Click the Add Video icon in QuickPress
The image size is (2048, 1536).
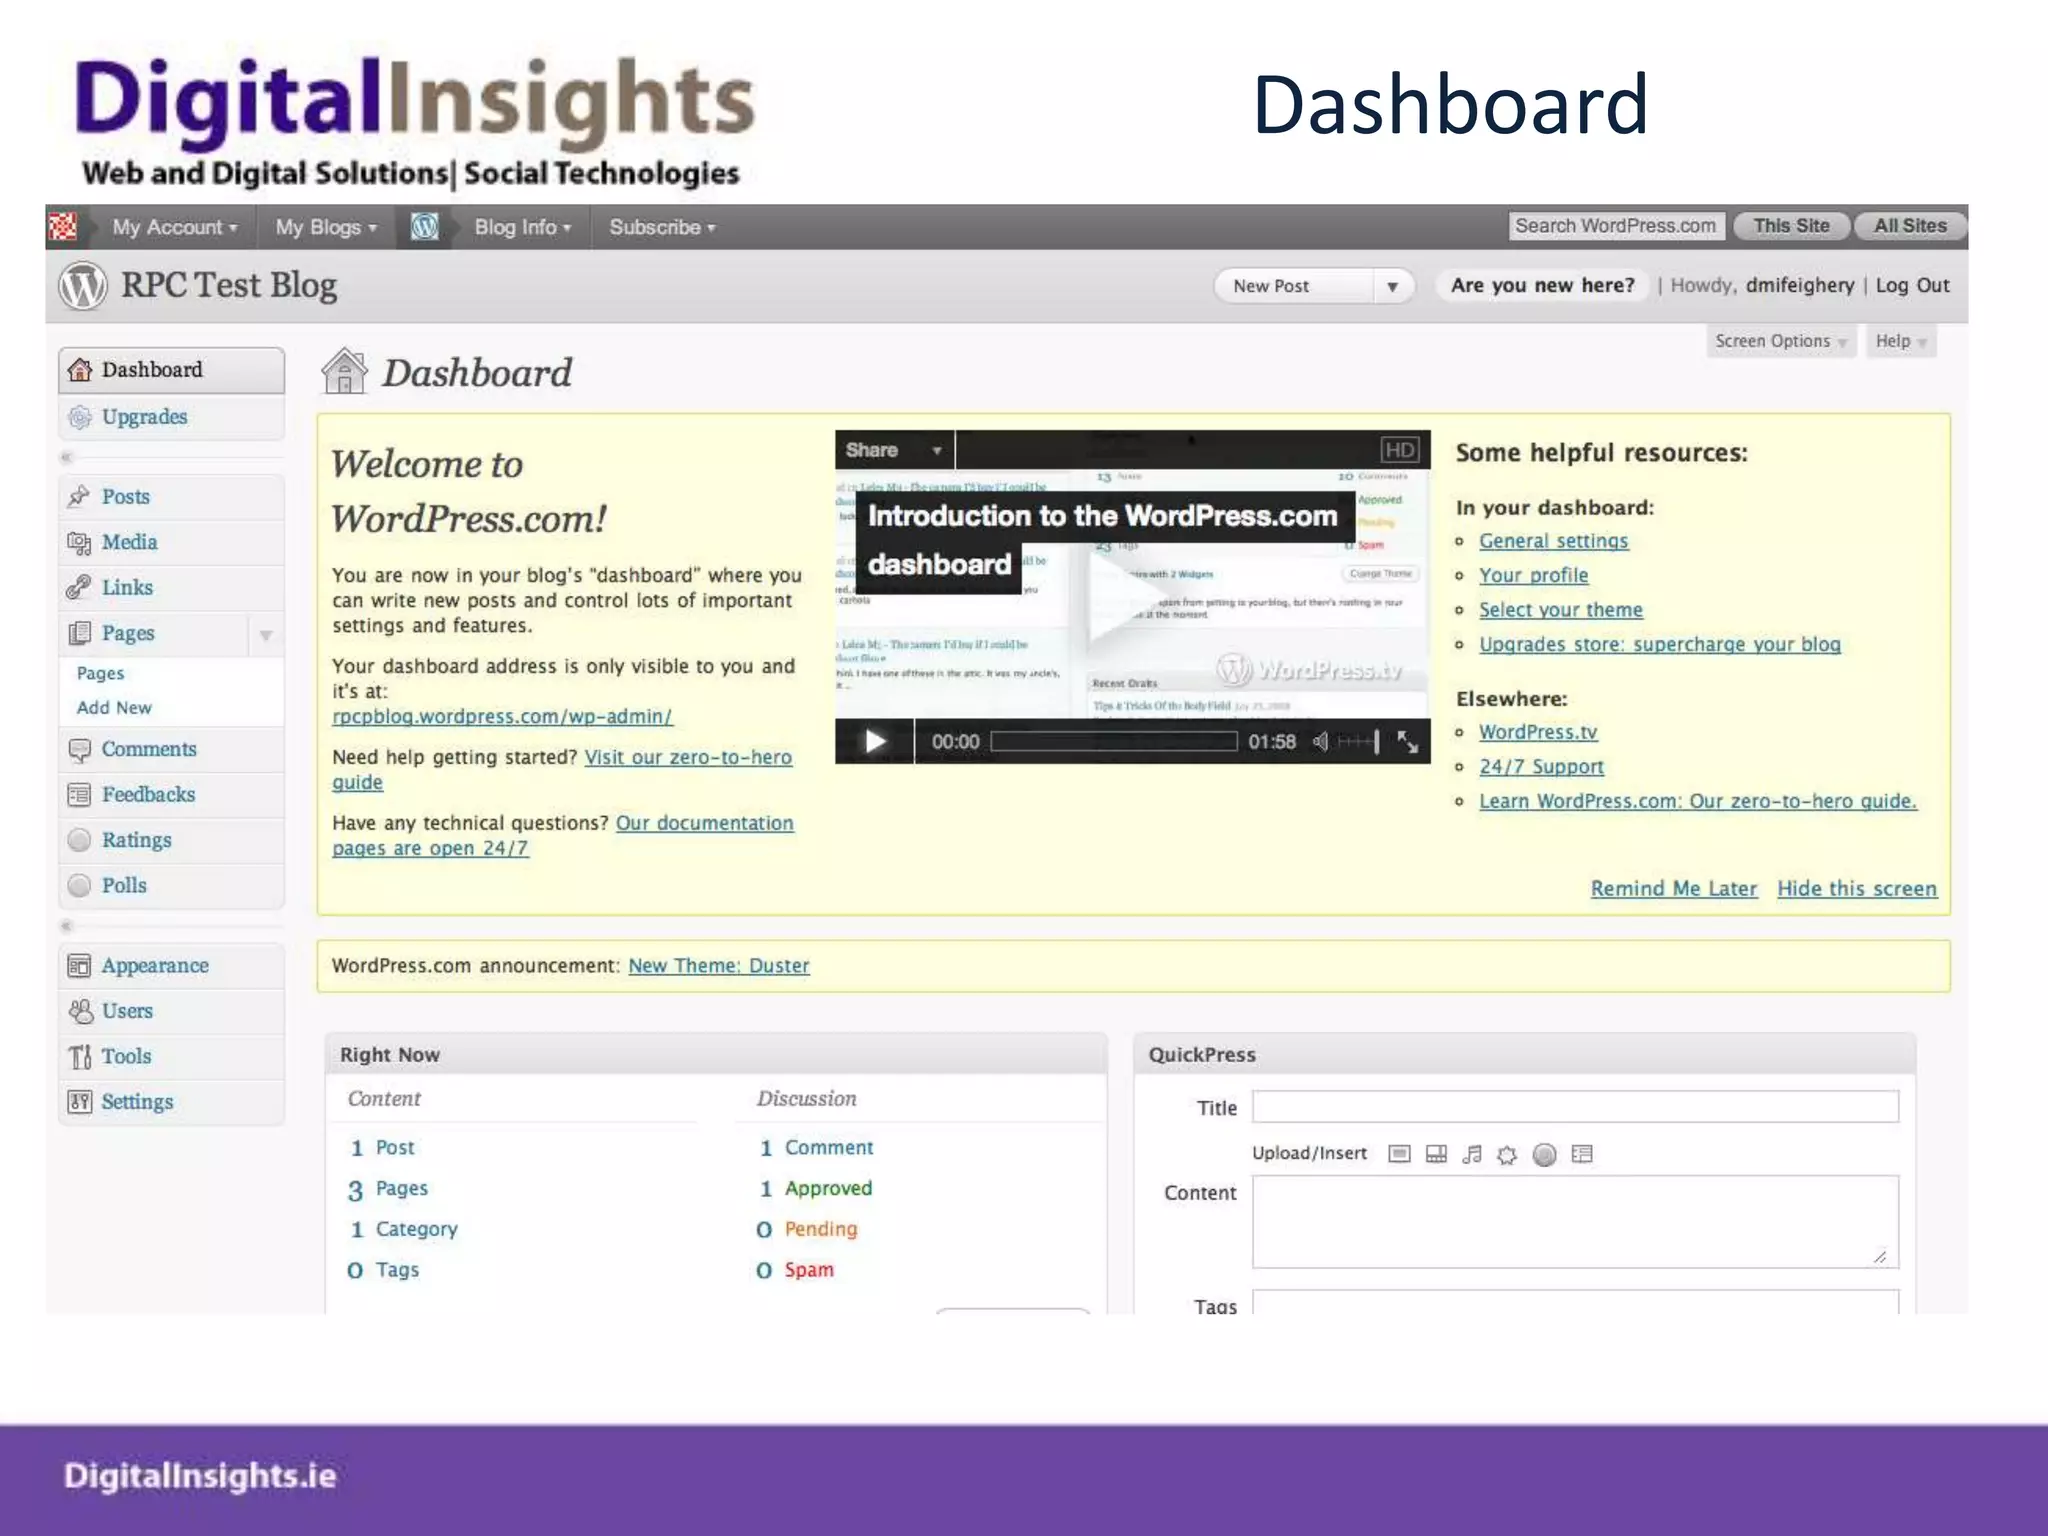1436,1155
